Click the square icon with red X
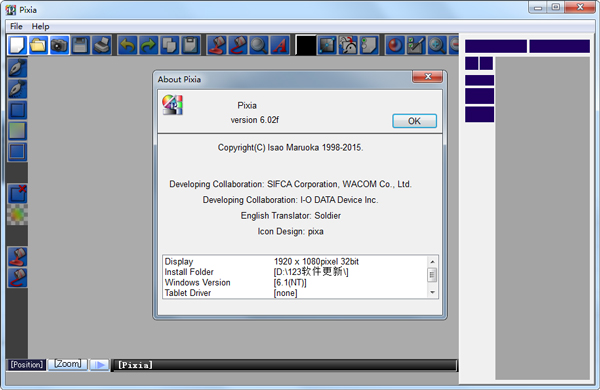Image resolution: width=600 pixels, height=390 pixels. [x=18, y=193]
